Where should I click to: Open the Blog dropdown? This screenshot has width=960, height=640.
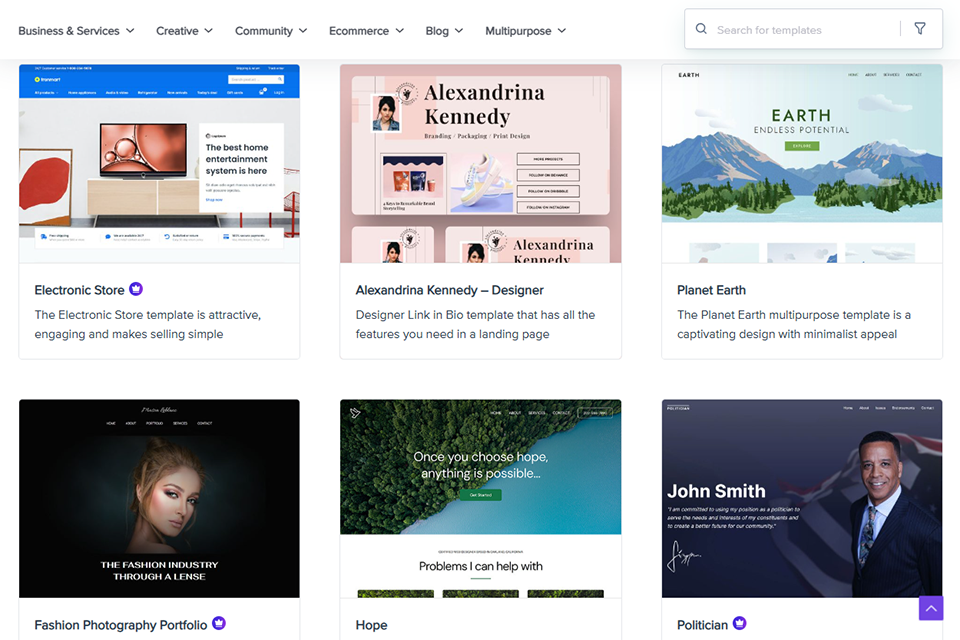click(x=444, y=31)
